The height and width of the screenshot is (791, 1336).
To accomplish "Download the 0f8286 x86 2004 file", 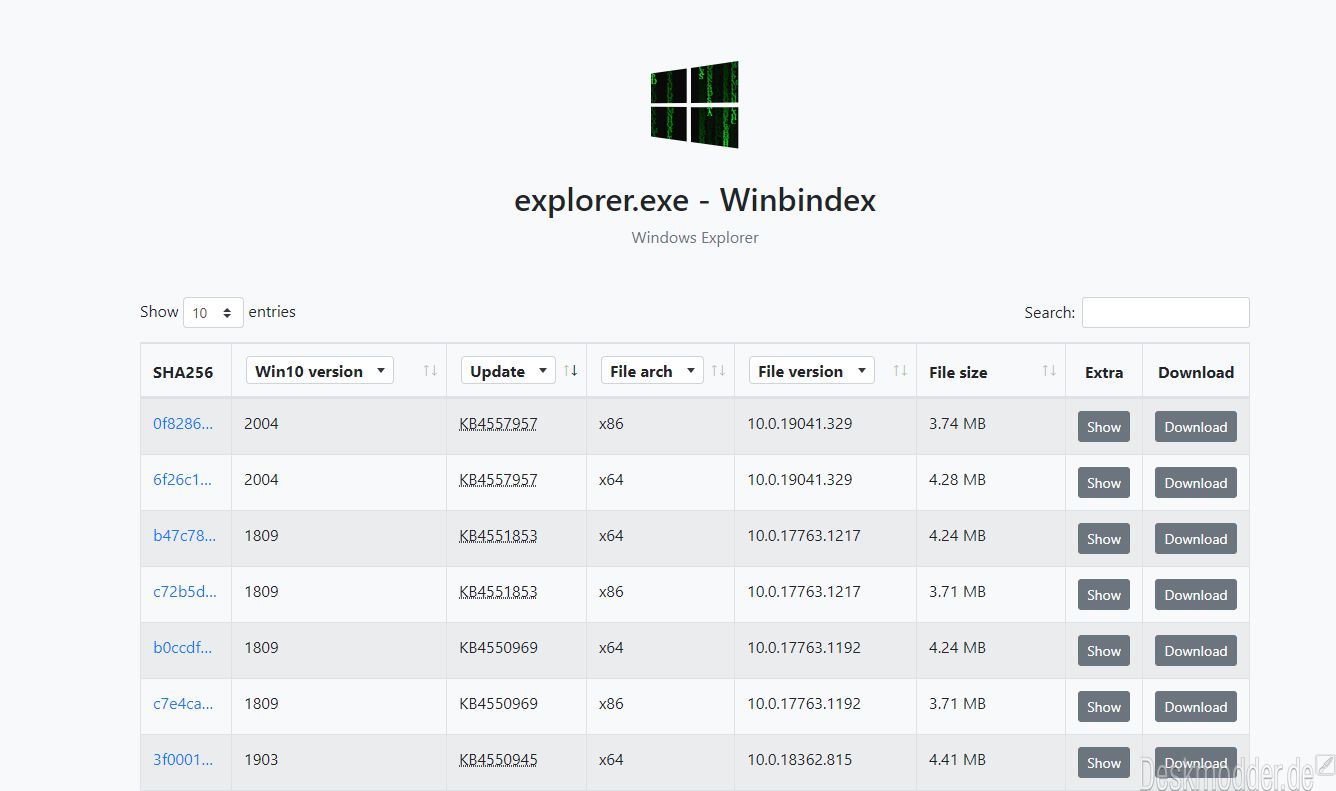I will tap(1196, 426).
